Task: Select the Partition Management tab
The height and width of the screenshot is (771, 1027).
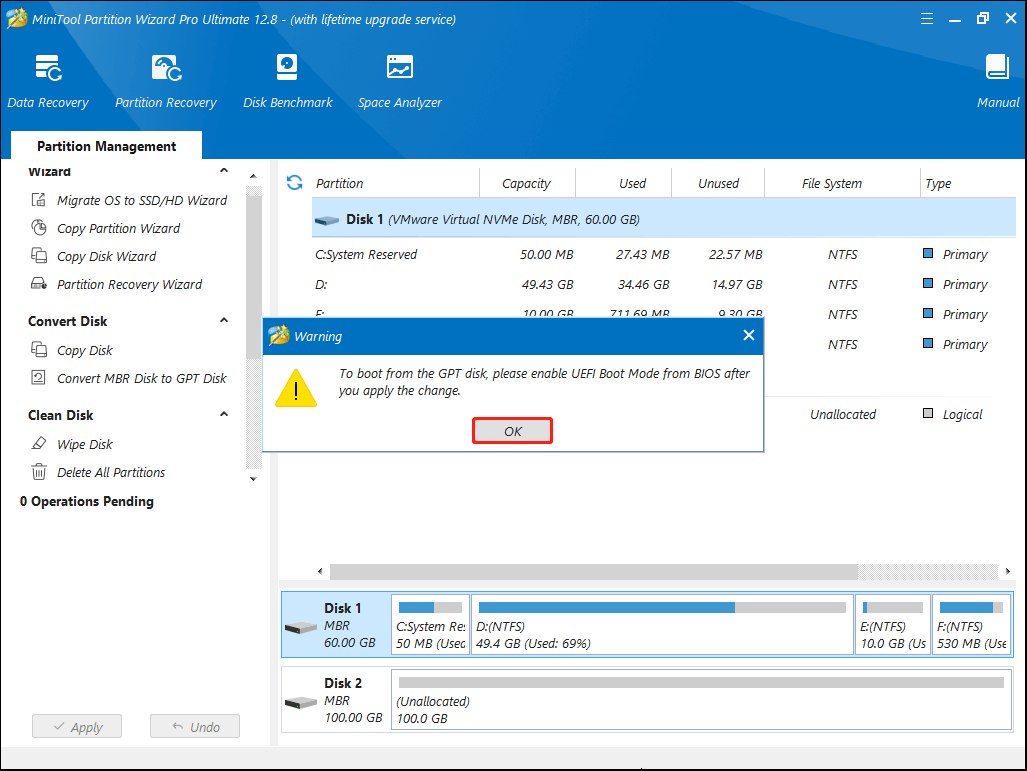Action: [x=106, y=145]
